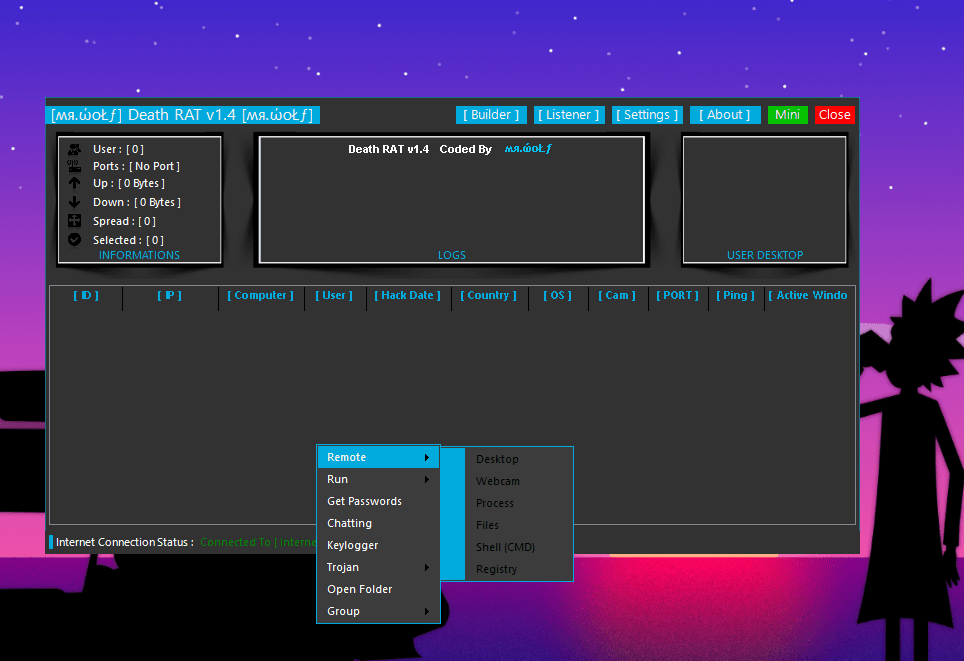Click the [ User ] column header
The width and height of the screenshot is (964, 661).
tap(334, 296)
